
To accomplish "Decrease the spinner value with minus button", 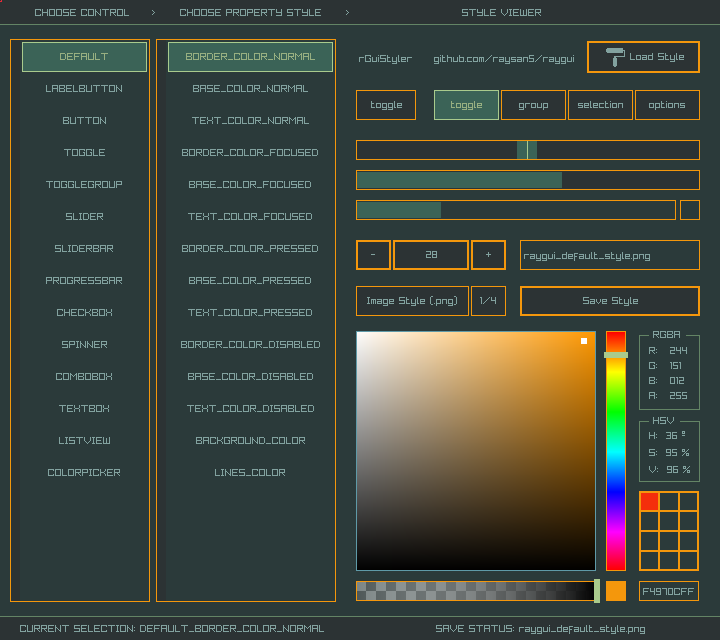I will [373, 255].
